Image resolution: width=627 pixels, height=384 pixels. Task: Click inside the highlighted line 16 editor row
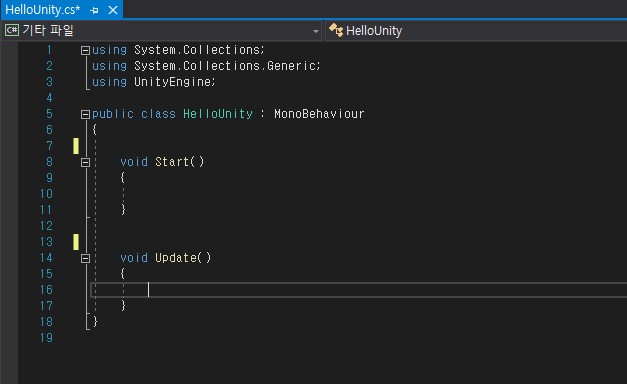tap(359, 290)
